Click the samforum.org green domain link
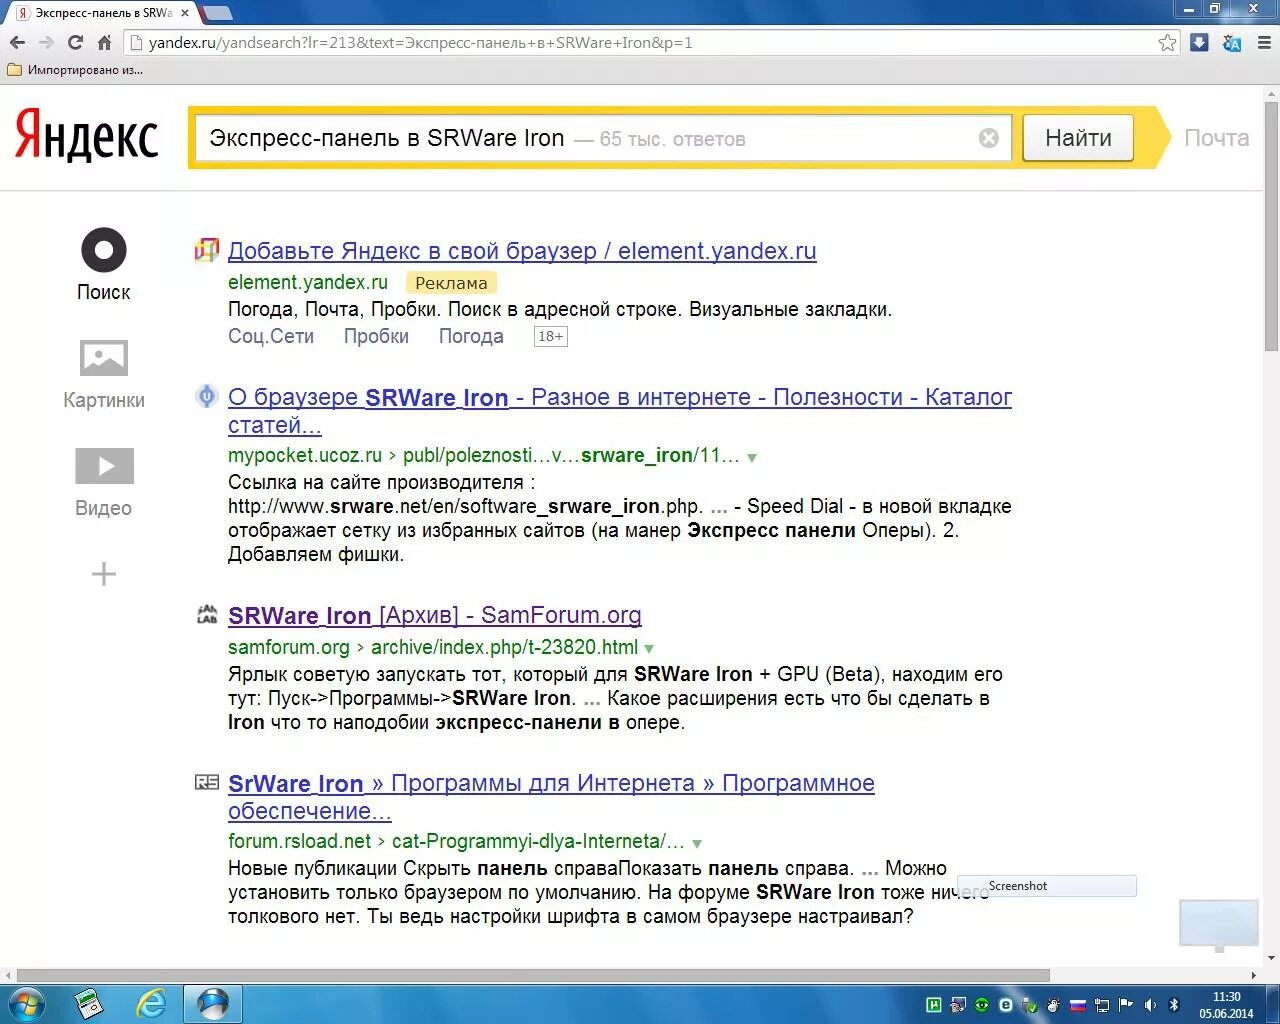Screen dimensions: 1280x1024 coord(289,647)
